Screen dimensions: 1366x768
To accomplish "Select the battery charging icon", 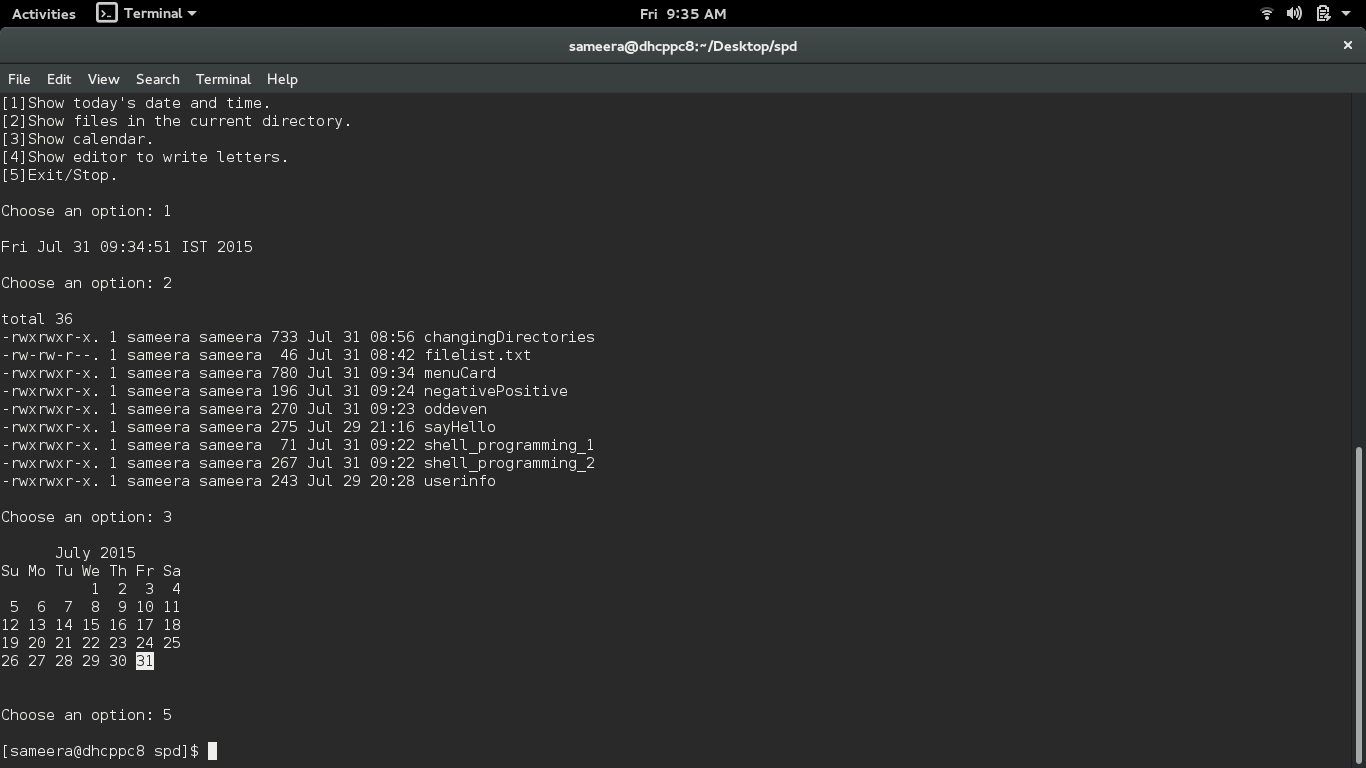I will (1322, 13).
